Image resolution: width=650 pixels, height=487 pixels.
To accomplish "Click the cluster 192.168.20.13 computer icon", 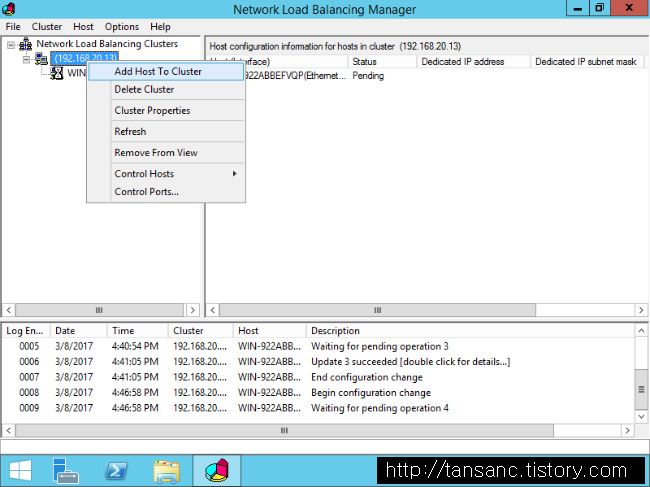I will click(x=41, y=59).
